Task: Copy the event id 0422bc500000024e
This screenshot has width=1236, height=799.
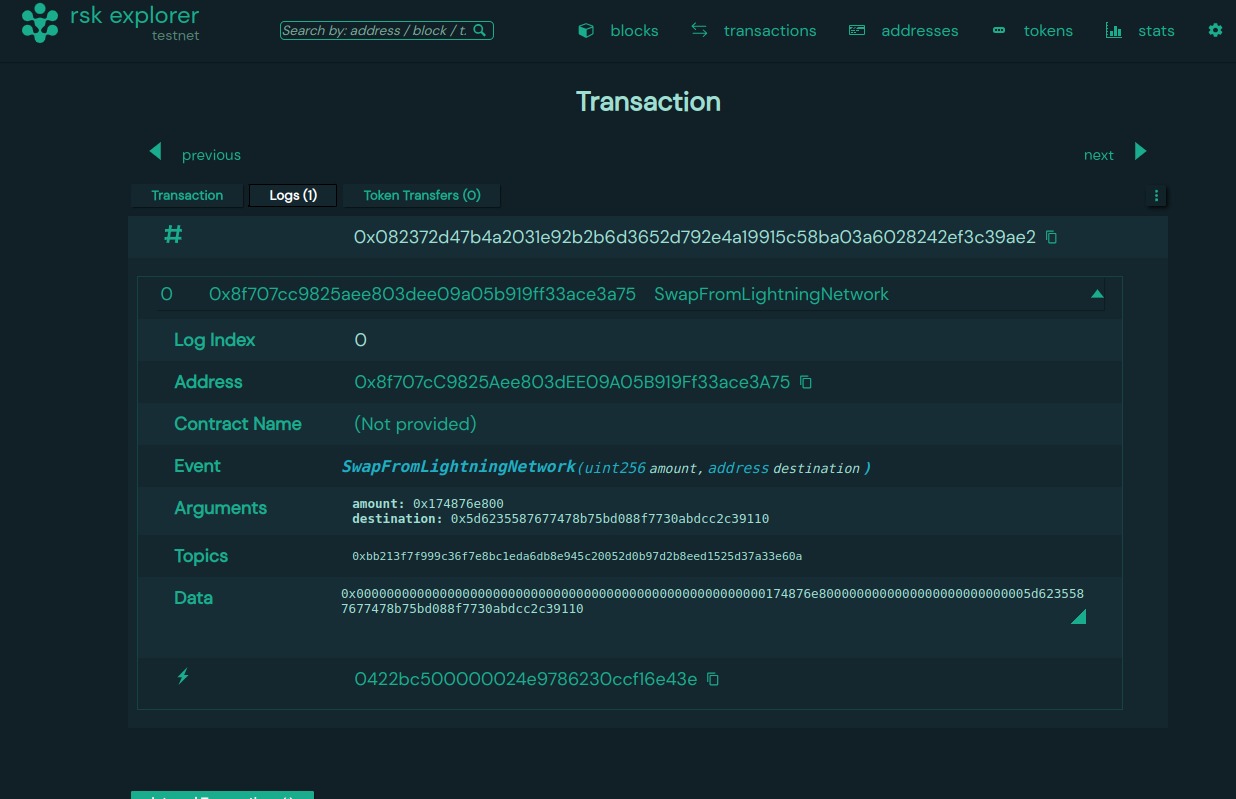Action: tap(713, 679)
